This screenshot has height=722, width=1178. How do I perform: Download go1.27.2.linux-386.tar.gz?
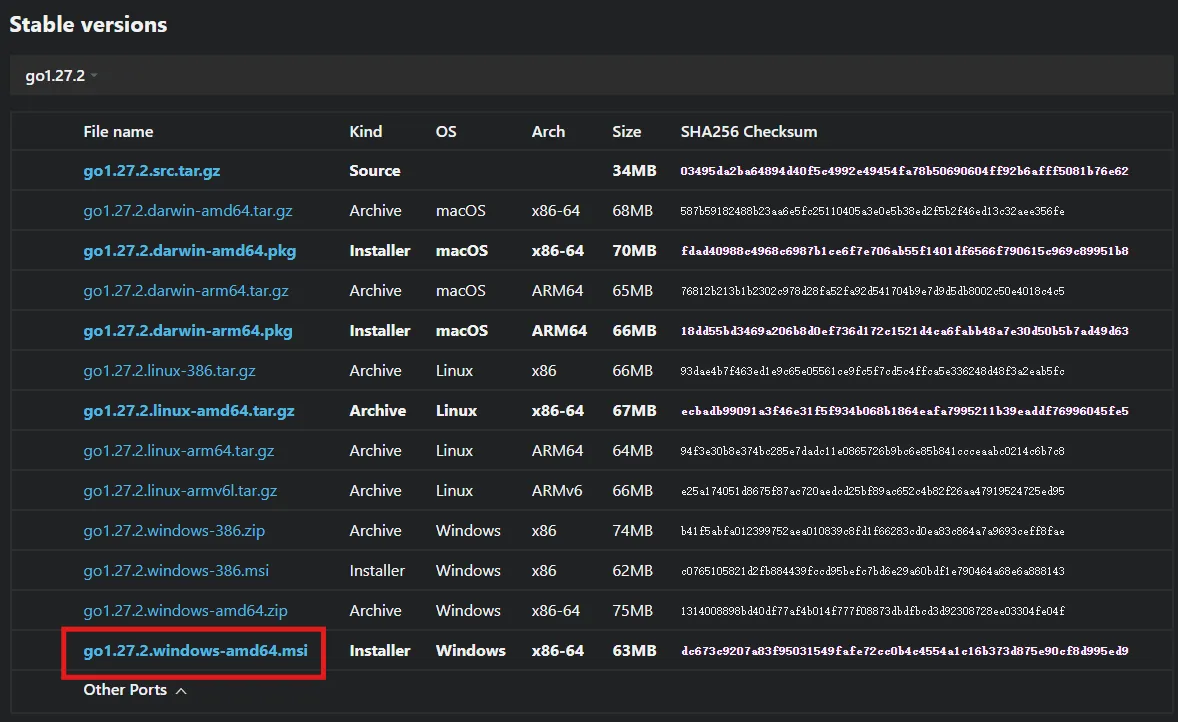click(169, 370)
